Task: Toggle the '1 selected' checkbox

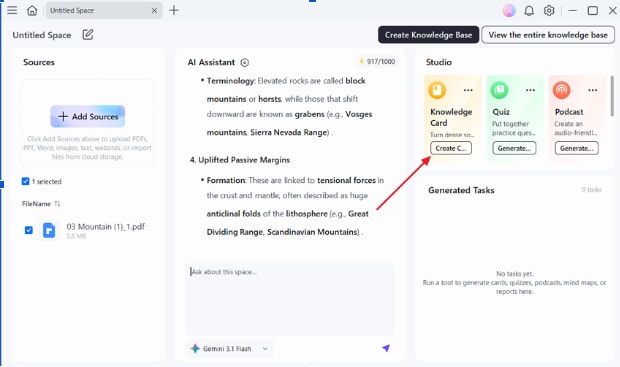Action: pos(25,182)
